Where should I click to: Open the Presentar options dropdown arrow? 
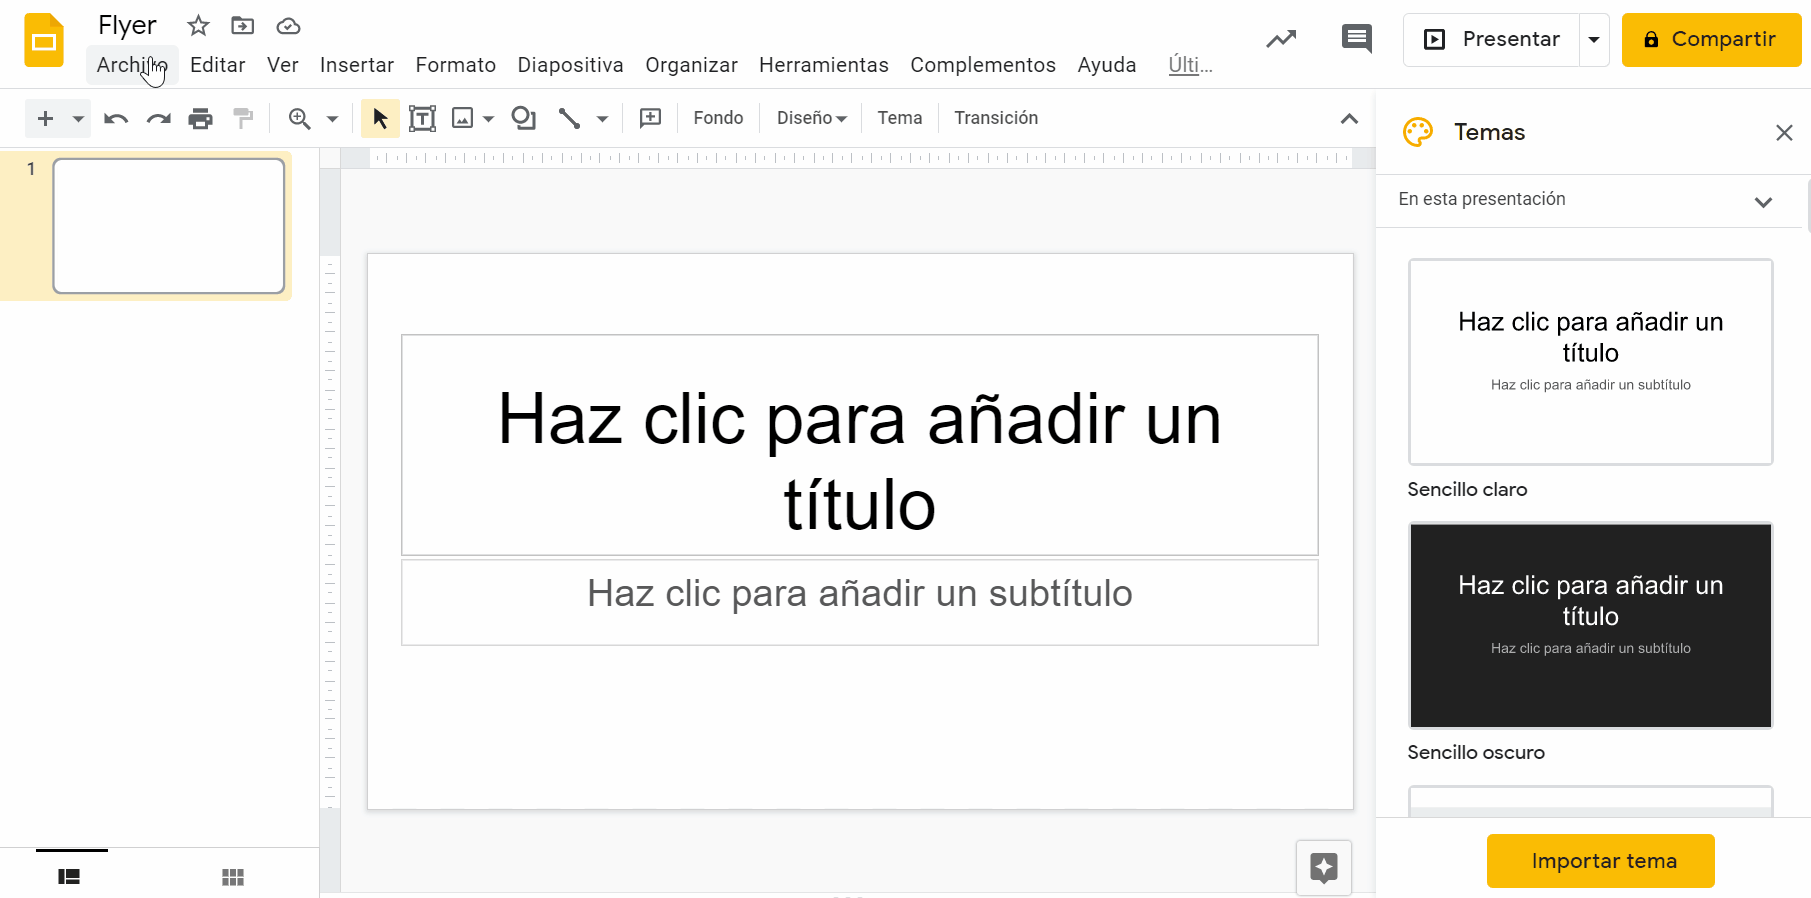click(x=1594, y=40)
